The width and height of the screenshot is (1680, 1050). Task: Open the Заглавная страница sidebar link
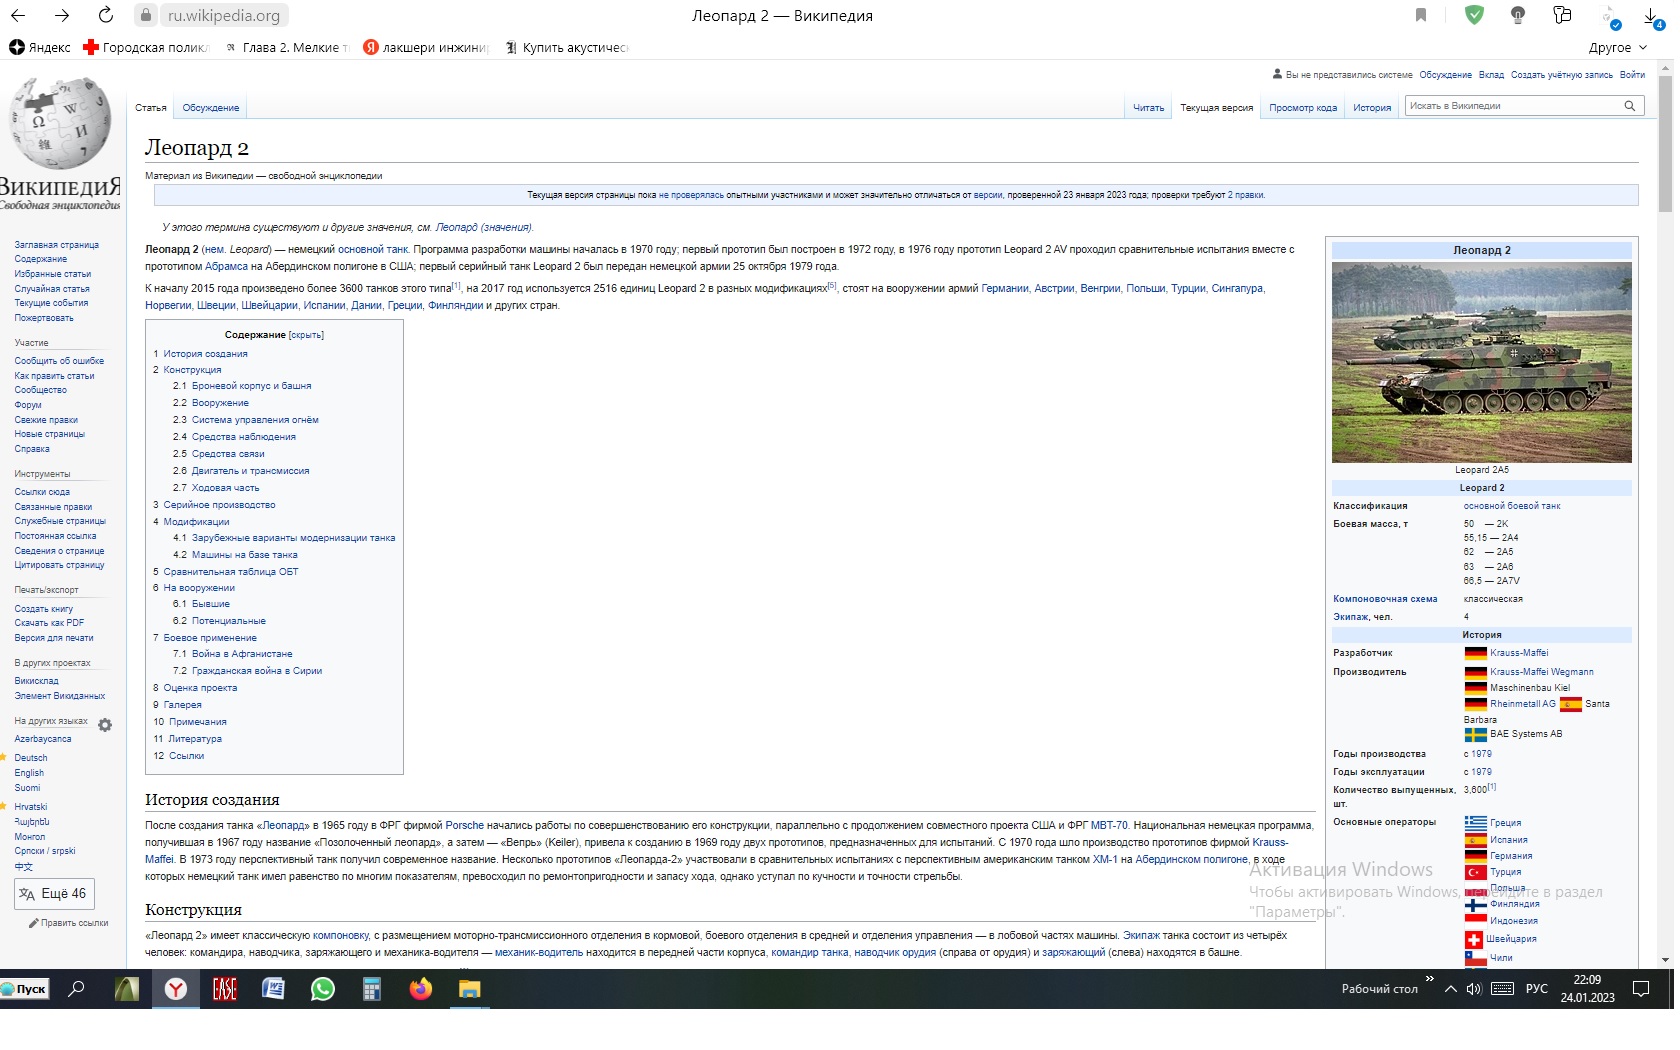[x=57, y=245]
